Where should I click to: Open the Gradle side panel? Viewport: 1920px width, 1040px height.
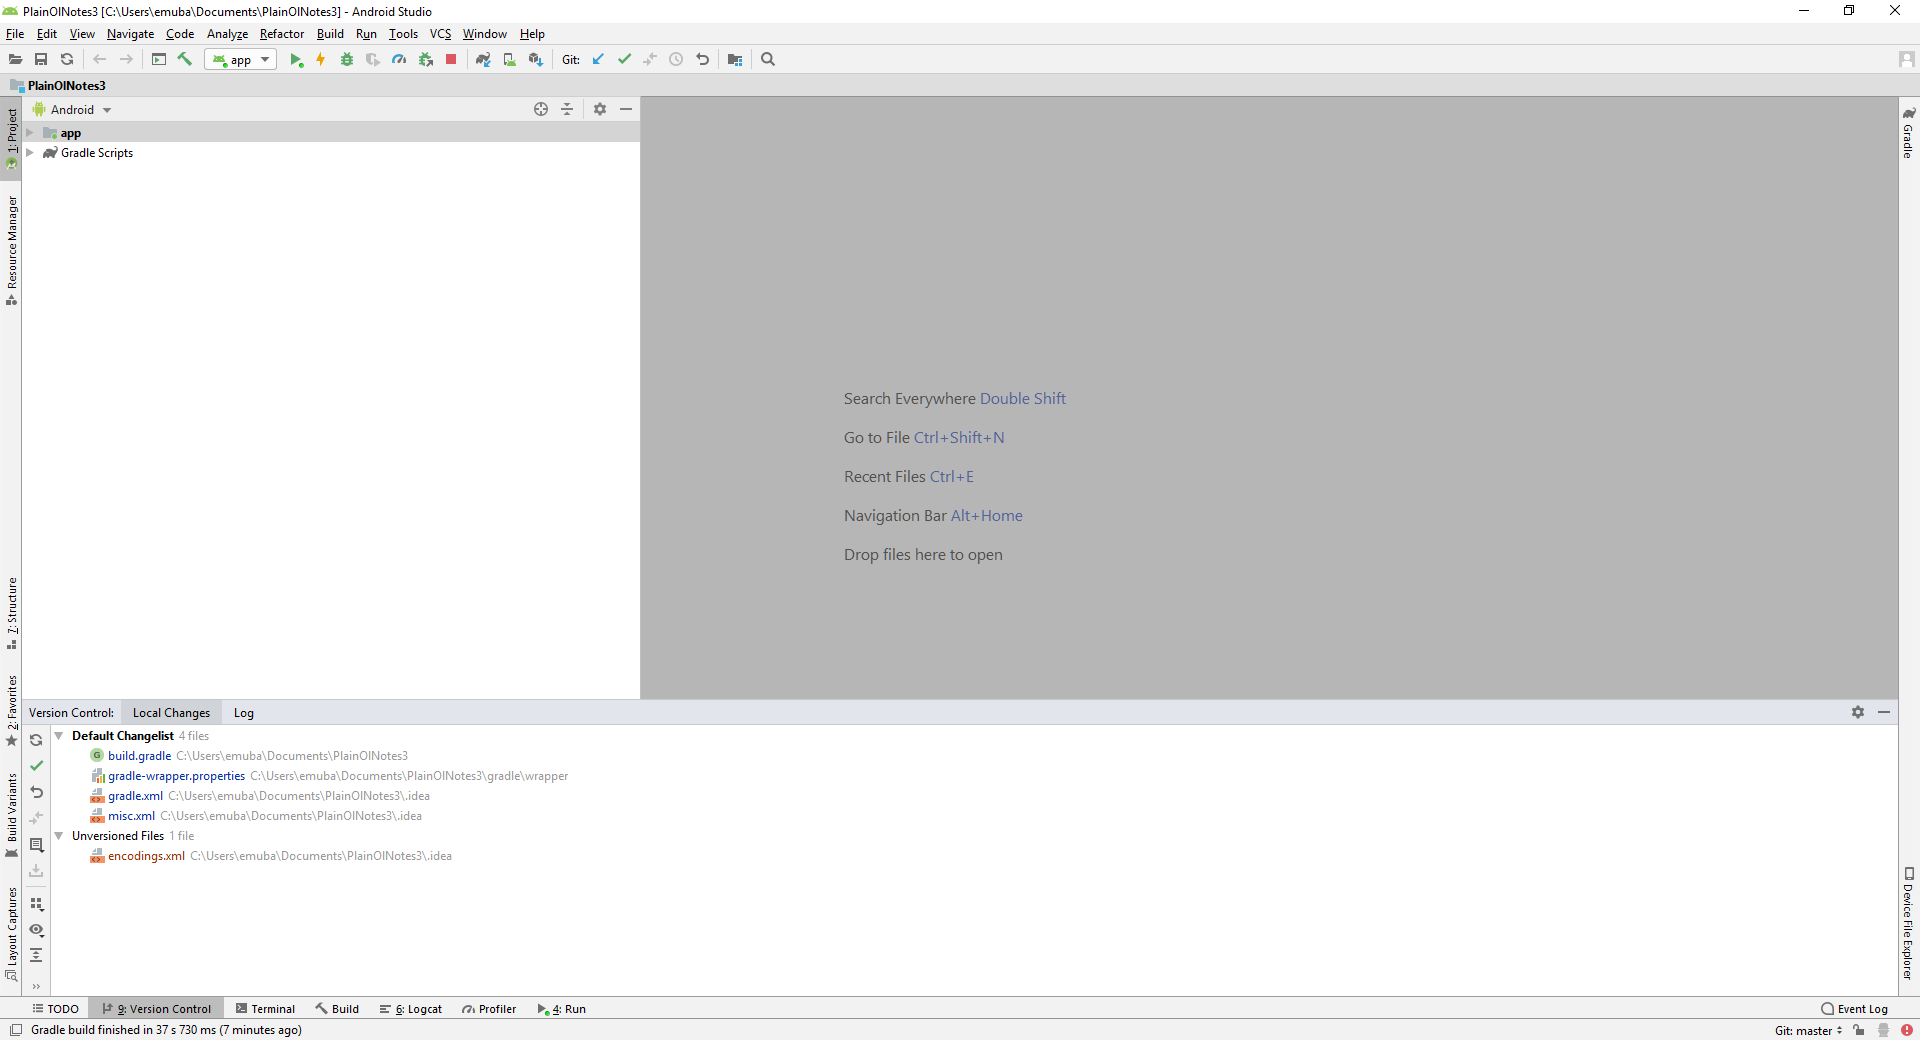[1908, 132]
